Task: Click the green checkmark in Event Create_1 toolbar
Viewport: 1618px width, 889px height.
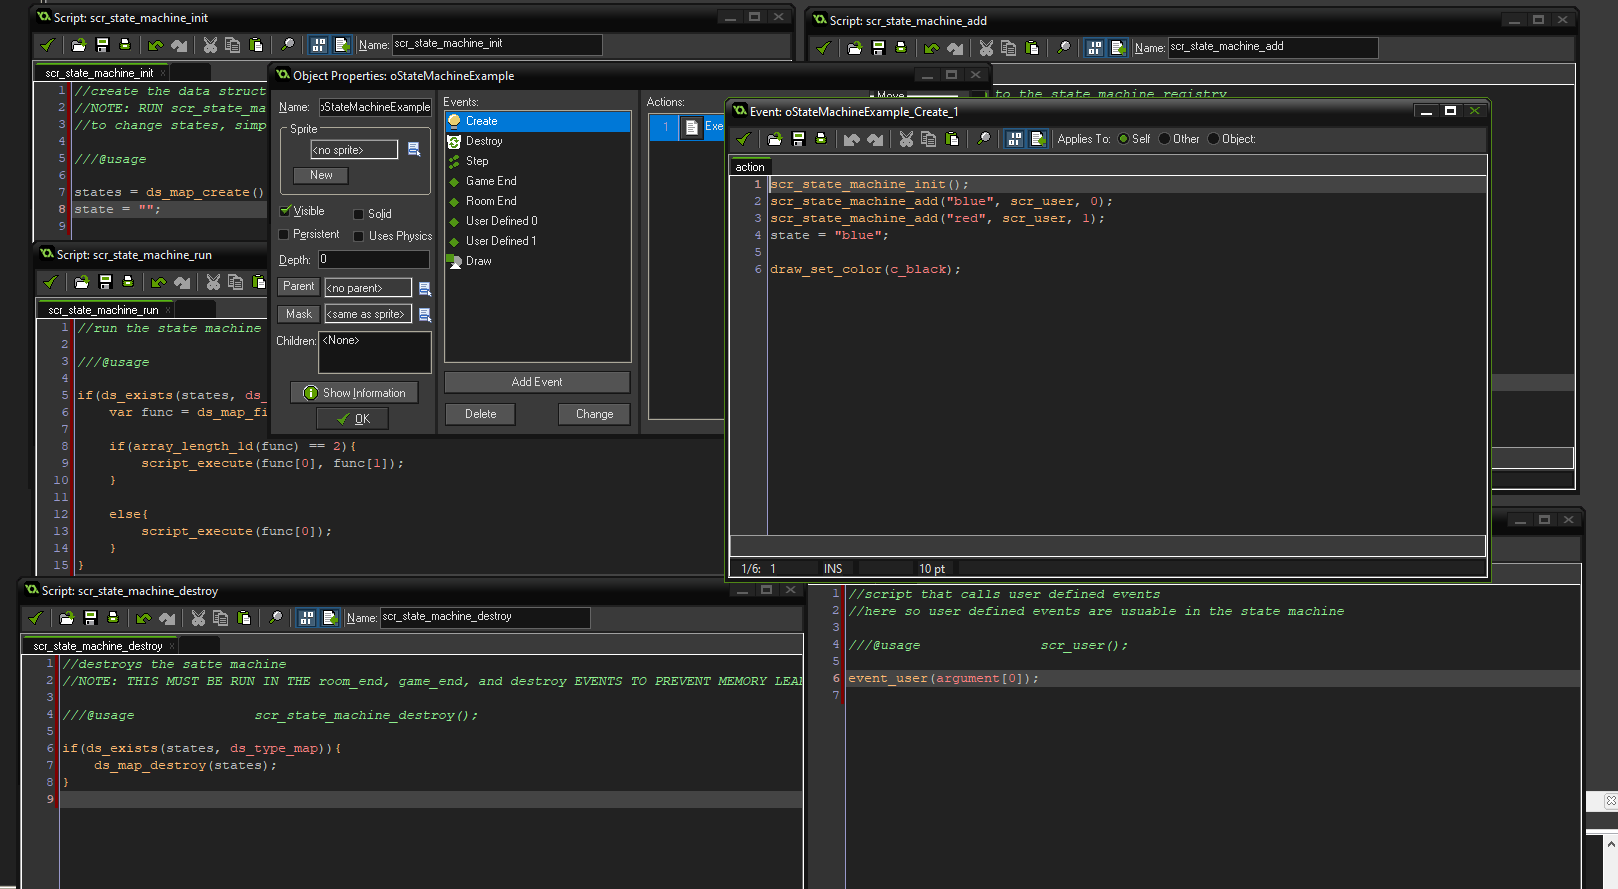Action: (x=743, y=139)
